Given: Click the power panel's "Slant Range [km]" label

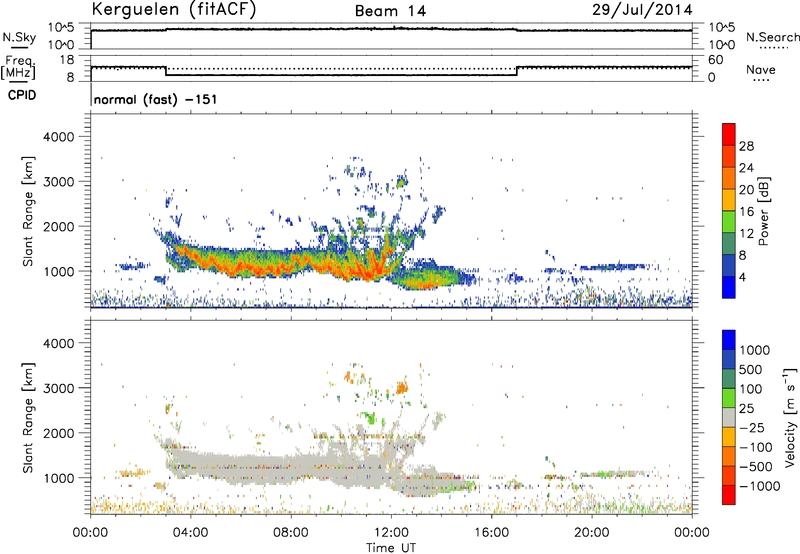Looking at the screenshot, I should pyautogui.click(x=28, y=211).
